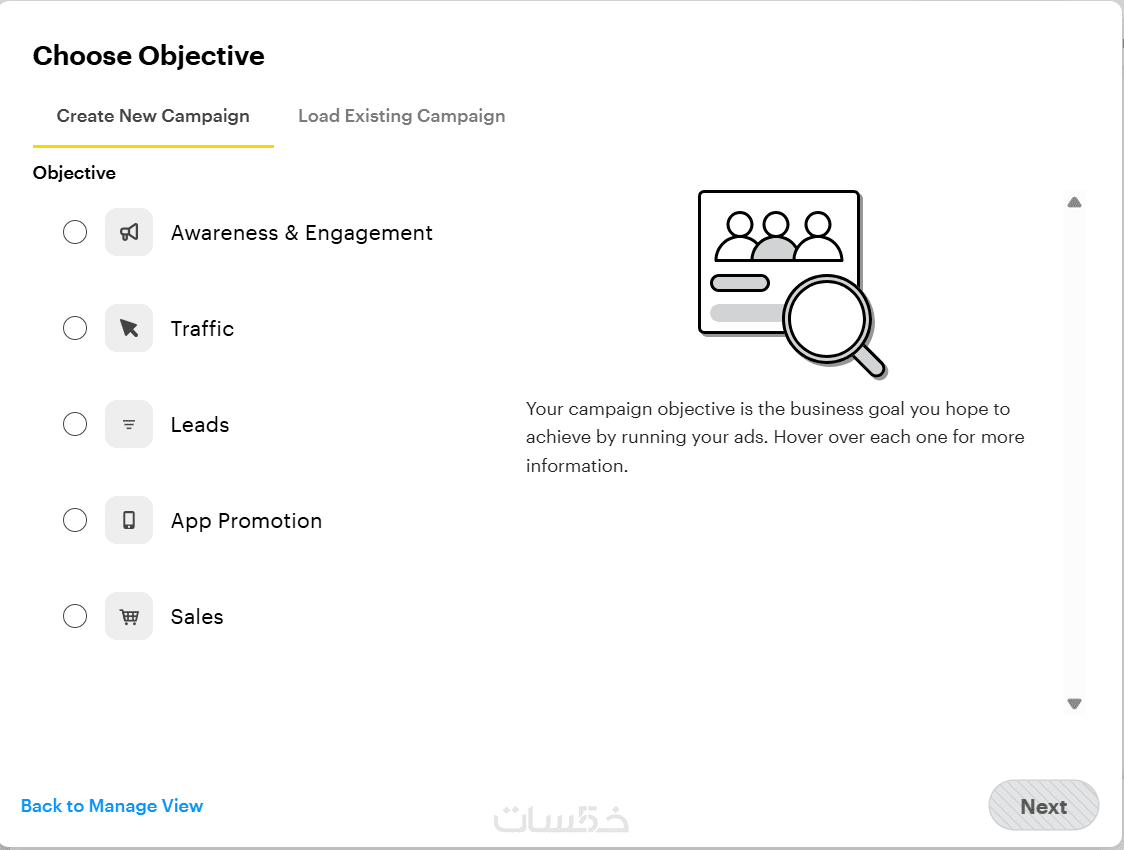Click the Sales objective label
This screenshot has width=1124, height=850.
(x=197, y=617)
